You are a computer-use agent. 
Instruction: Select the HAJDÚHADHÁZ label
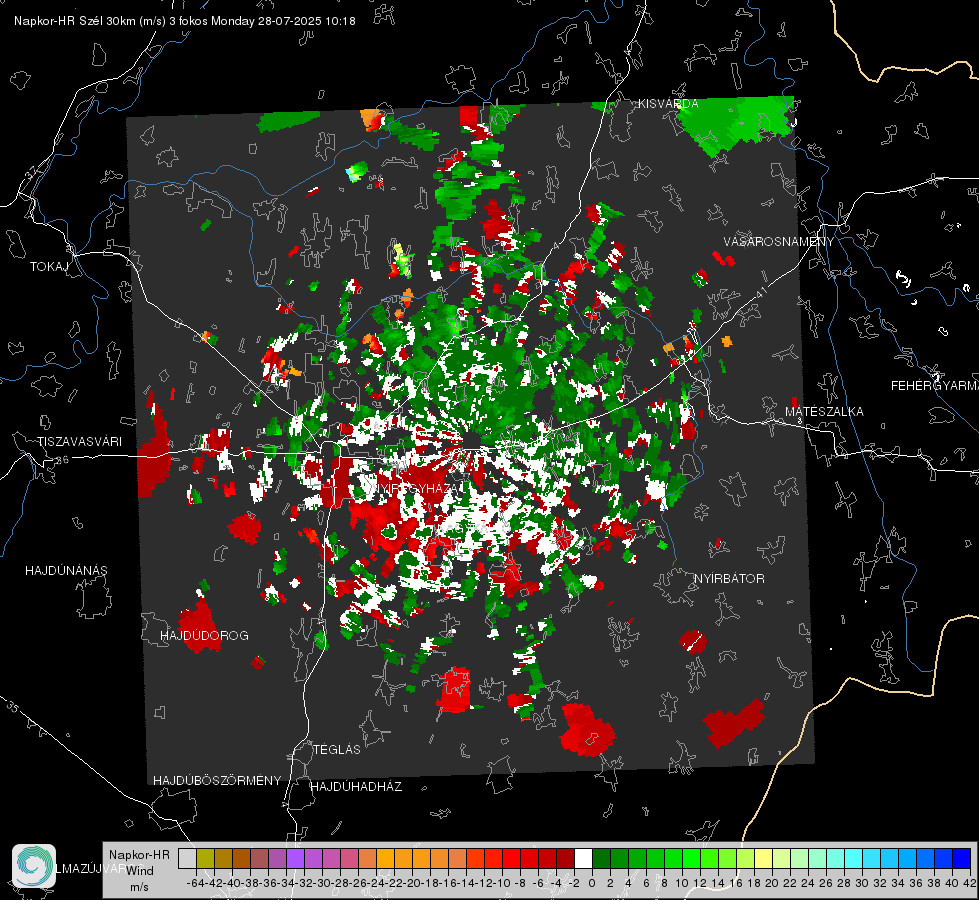(x=356, y=786)
